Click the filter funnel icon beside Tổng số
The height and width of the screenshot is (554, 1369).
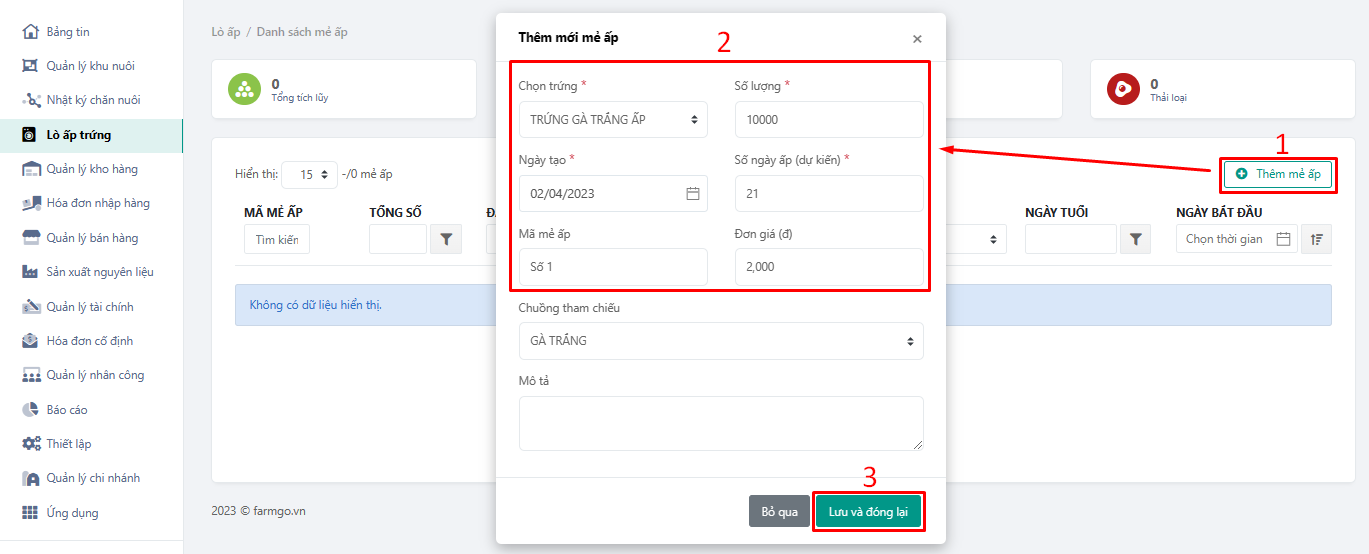pyautogui.click(x=446, y=239)
